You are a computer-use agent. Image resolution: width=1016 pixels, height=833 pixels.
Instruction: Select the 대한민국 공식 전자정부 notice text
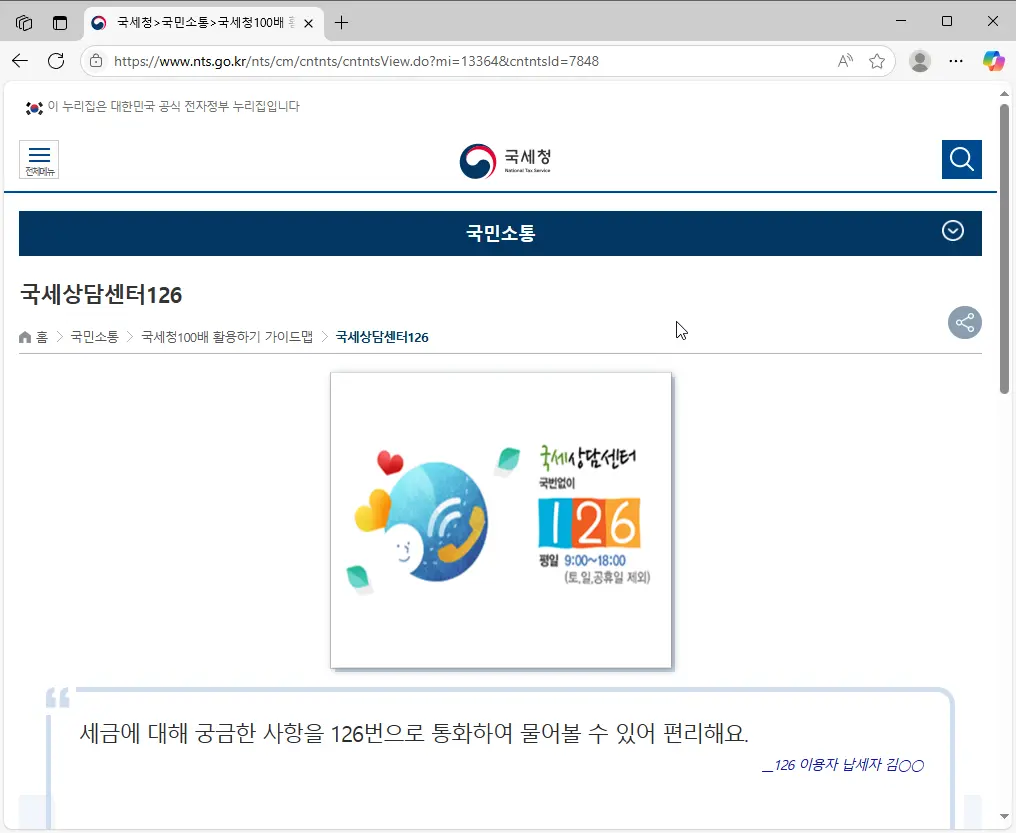coord(174,106)
